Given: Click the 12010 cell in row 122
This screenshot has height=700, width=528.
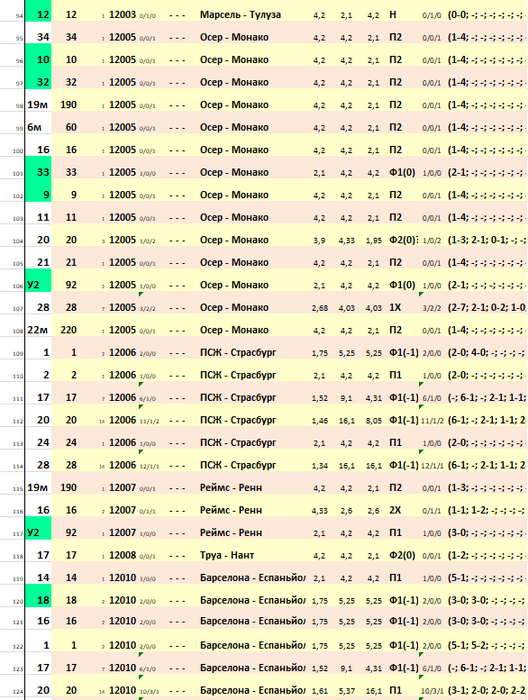Looking at the screenshot, I should tap(122, 645).
